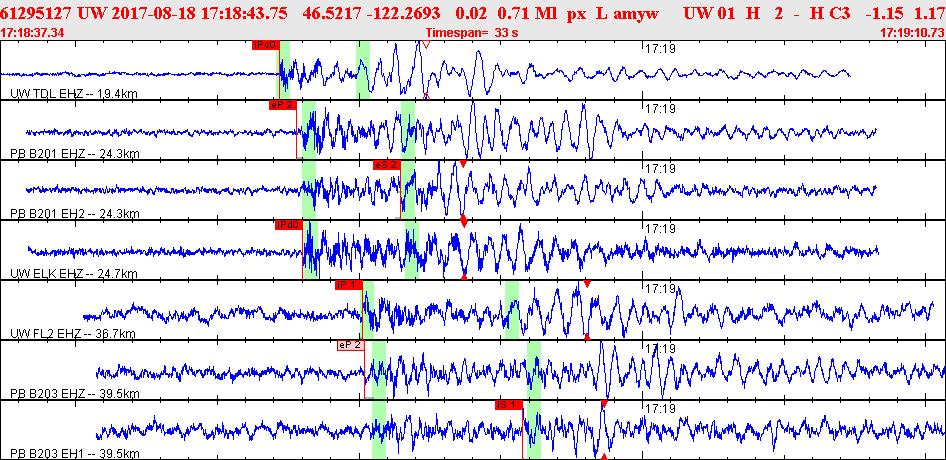Click the eS 2 pick flag on B201 EH2
The height and width of the screenshot is (460, 946).
point(387,165)
